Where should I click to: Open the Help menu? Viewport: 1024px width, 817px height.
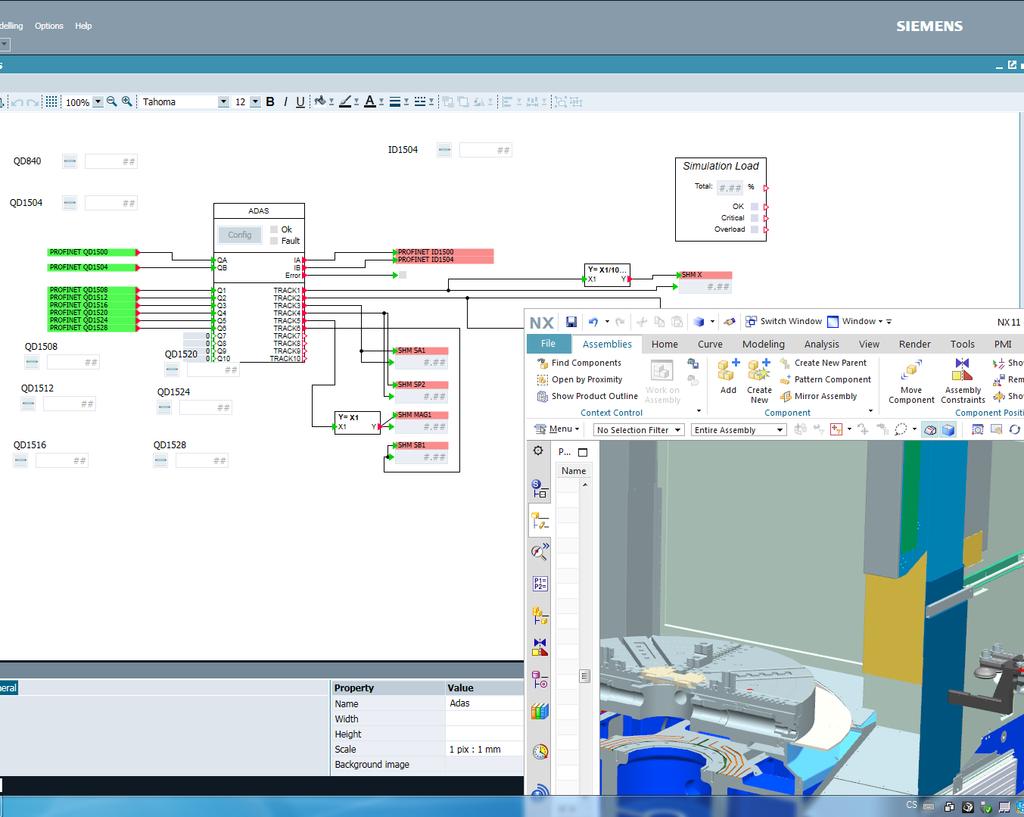[83, 26]
